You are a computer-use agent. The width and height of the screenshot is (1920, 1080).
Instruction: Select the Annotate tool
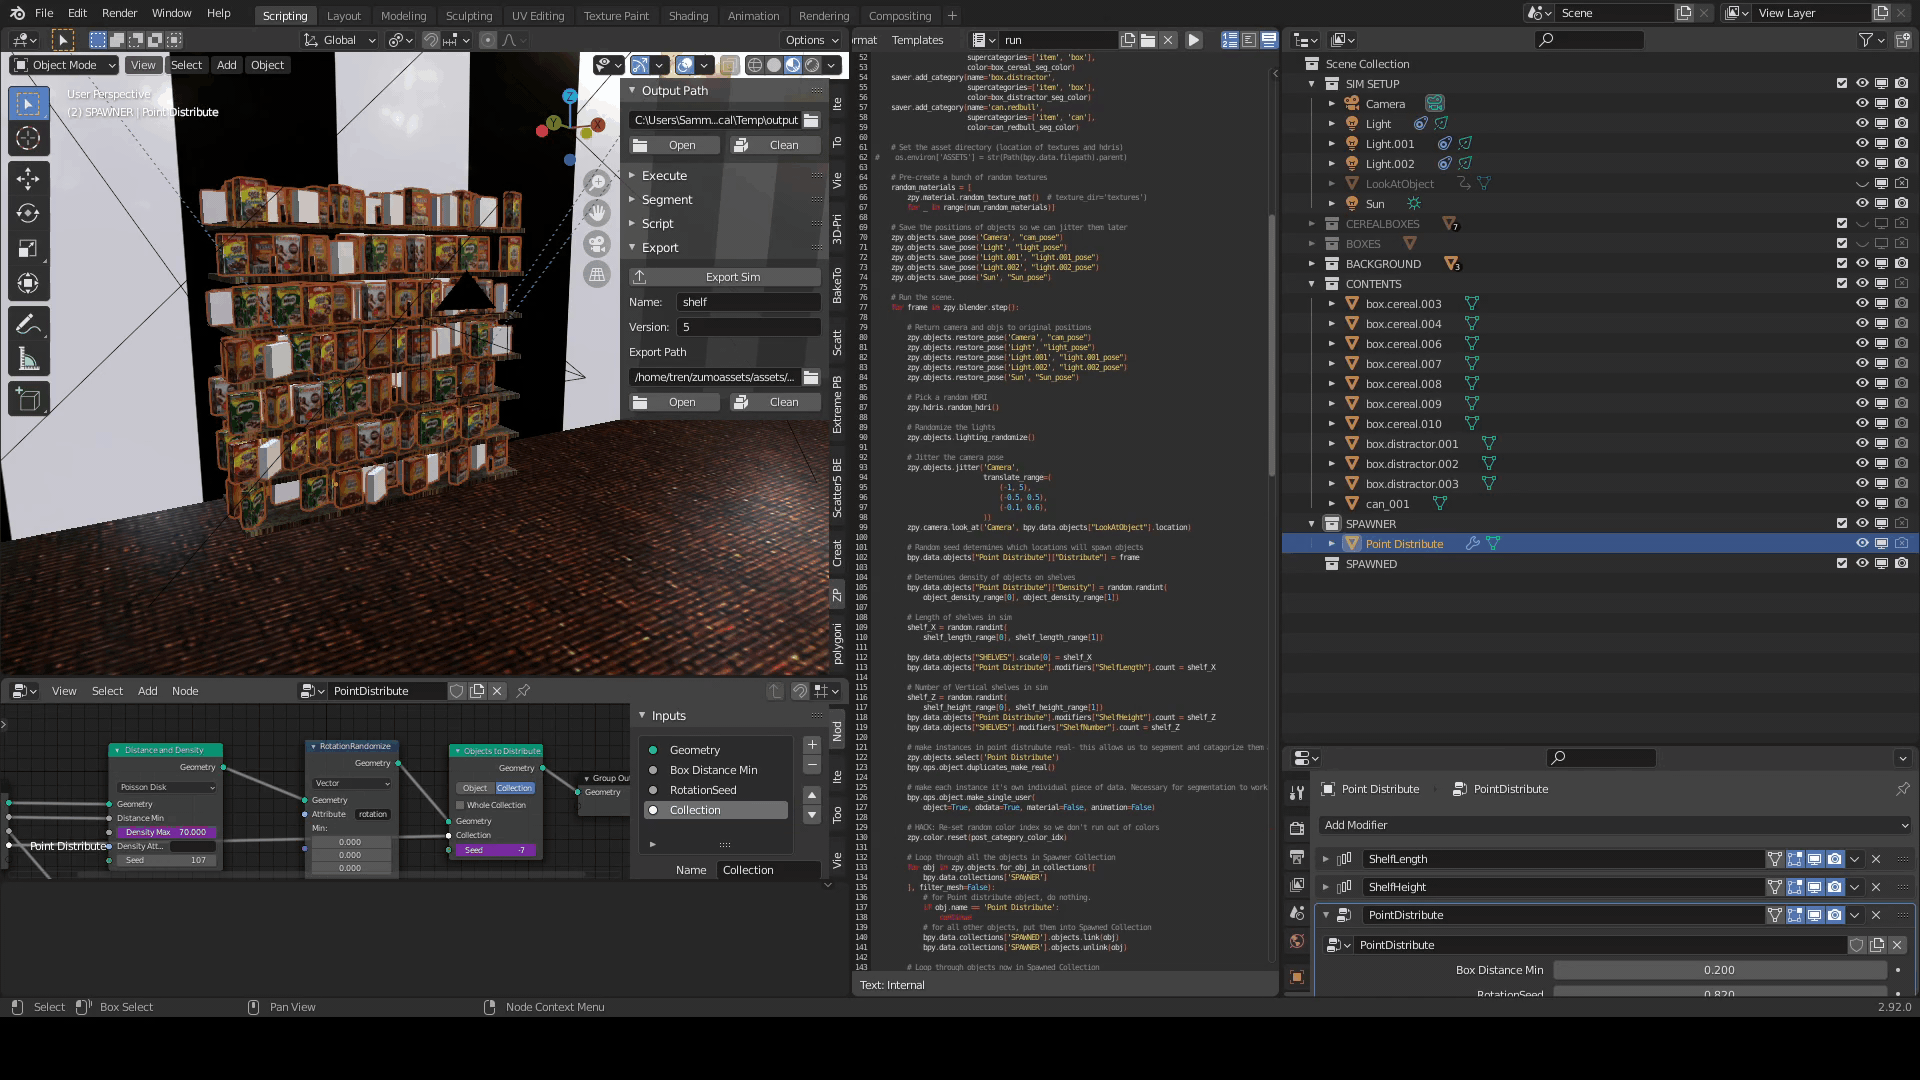28,325
